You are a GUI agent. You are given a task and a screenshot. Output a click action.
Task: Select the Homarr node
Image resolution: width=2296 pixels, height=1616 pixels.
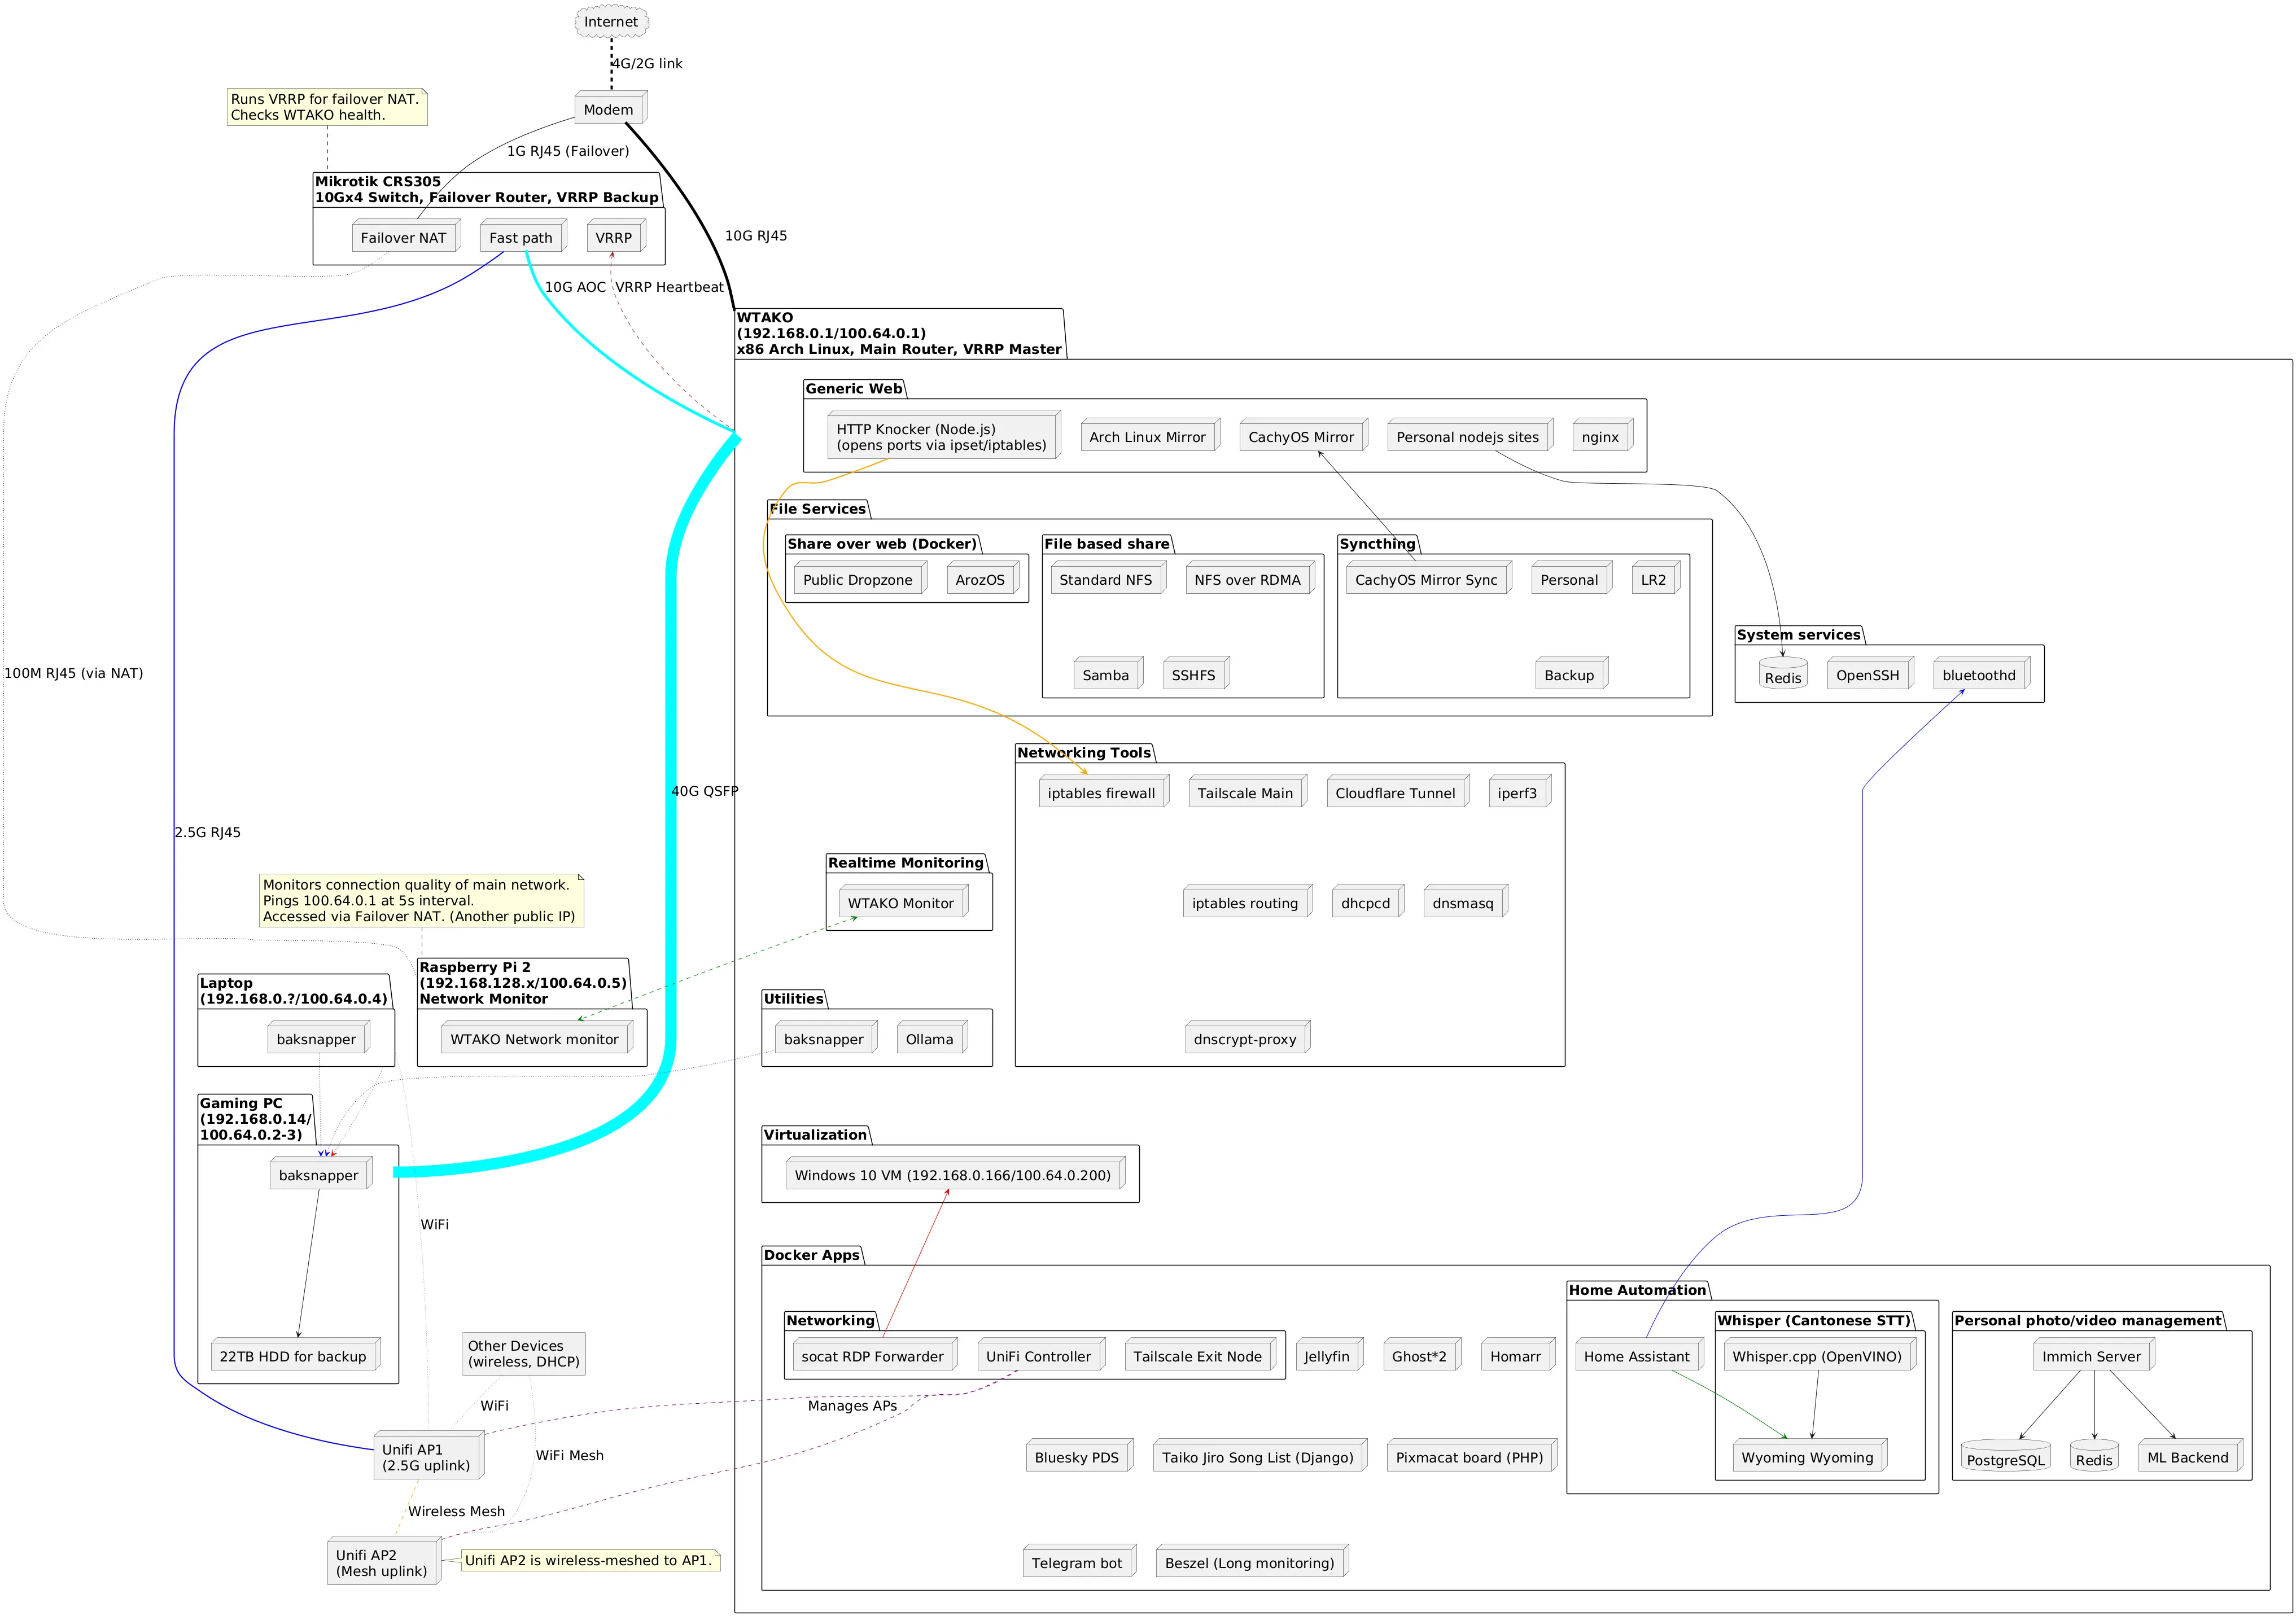click(x=1518, y=1355)
